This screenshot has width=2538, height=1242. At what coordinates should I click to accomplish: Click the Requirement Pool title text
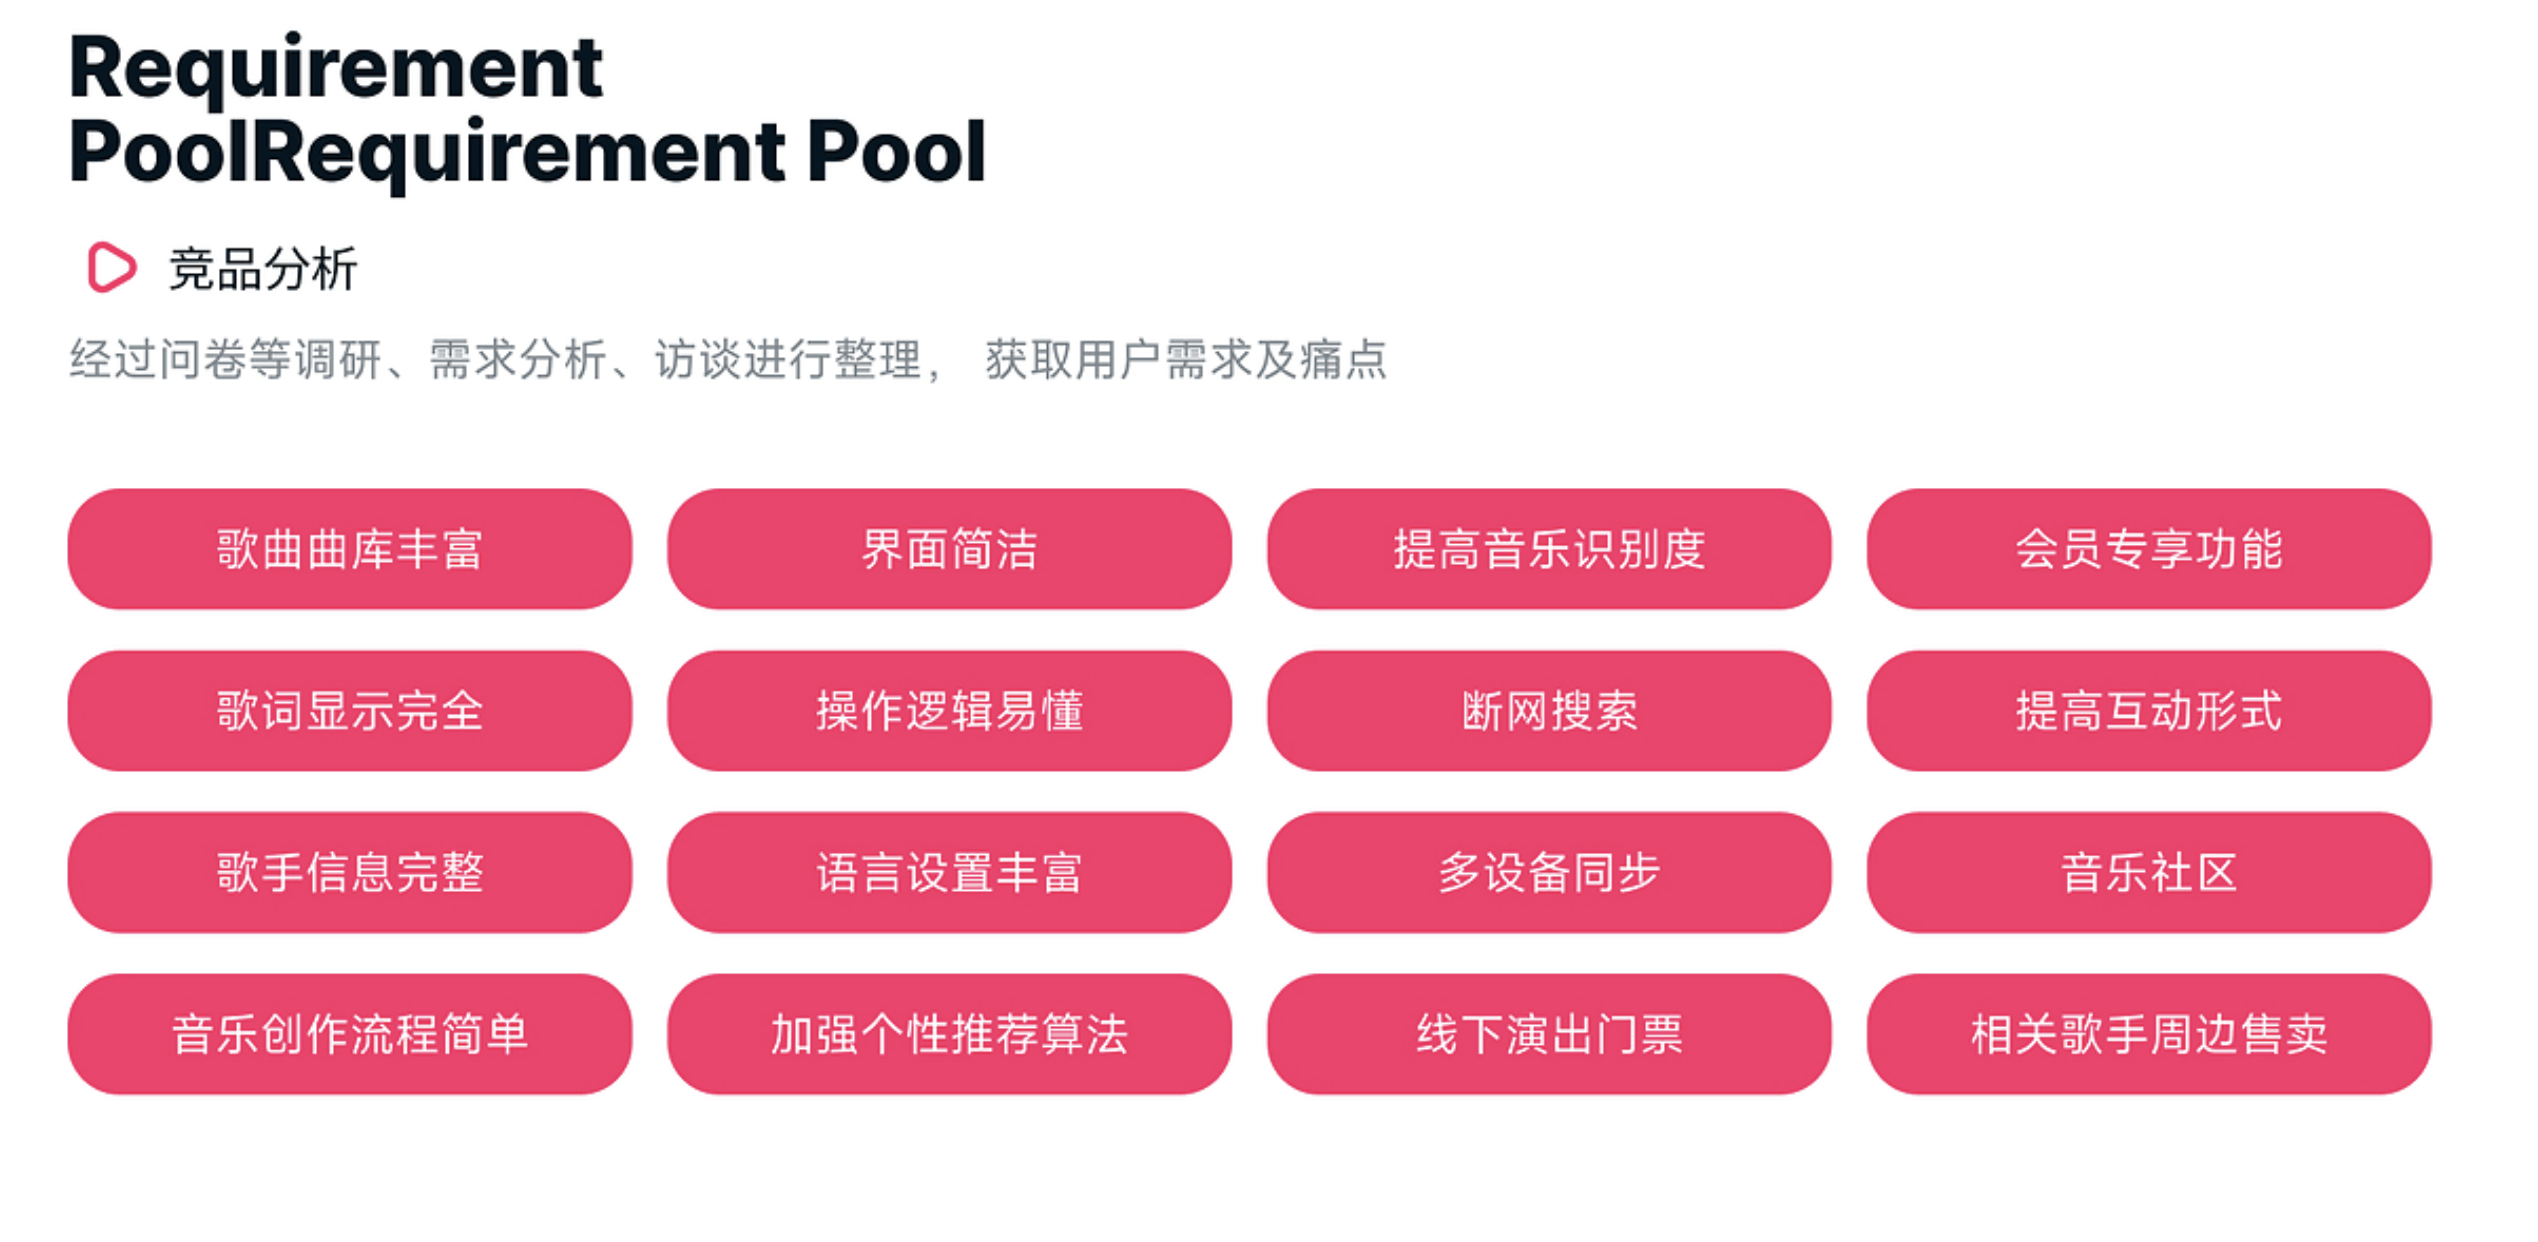[x=527, y=110]
